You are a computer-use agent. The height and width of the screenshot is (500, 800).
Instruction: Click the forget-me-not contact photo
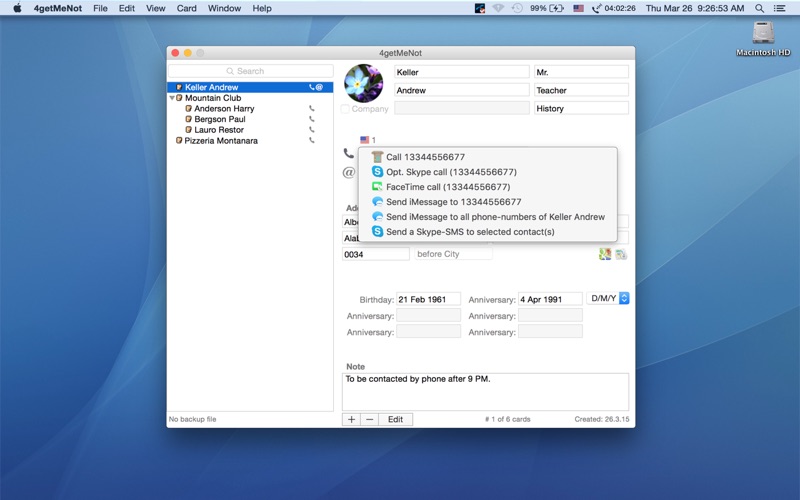363,83
